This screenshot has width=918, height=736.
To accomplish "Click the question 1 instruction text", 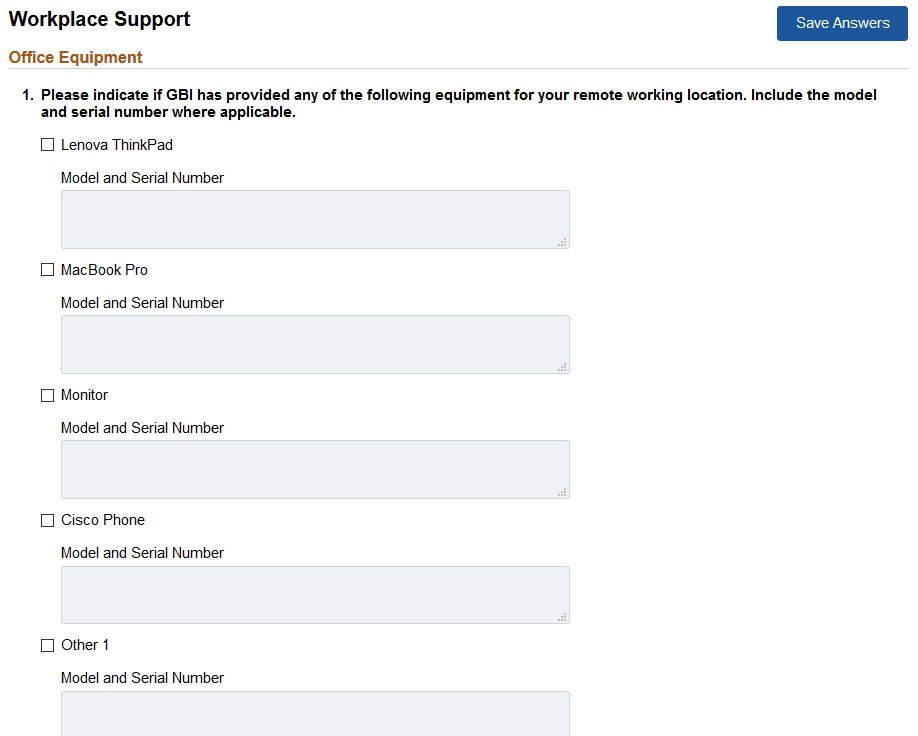I will coord(458,103).
